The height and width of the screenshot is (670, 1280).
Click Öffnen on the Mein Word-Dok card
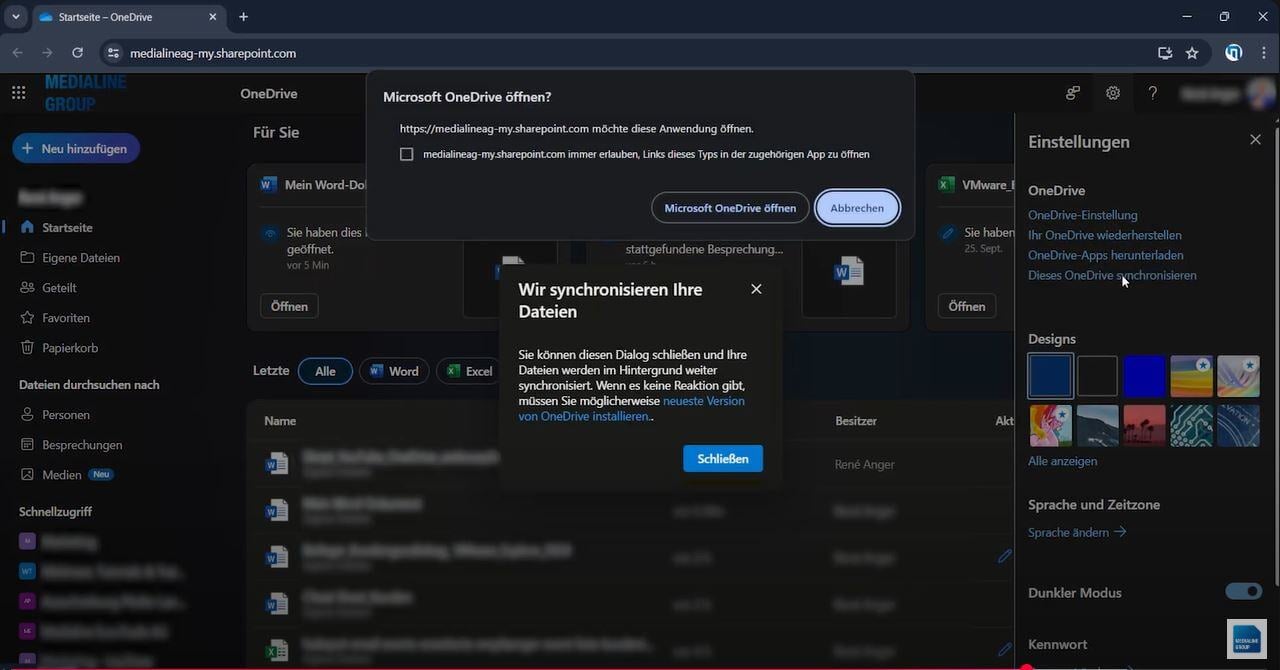point(289,306)
